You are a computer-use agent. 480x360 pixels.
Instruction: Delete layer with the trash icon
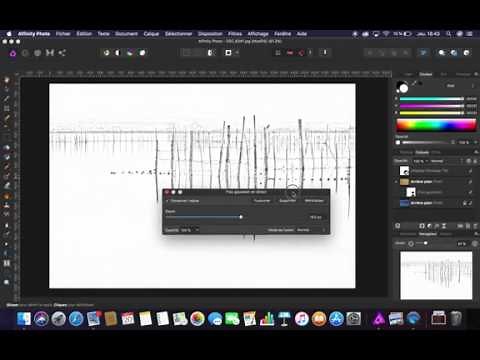(475, 226)
